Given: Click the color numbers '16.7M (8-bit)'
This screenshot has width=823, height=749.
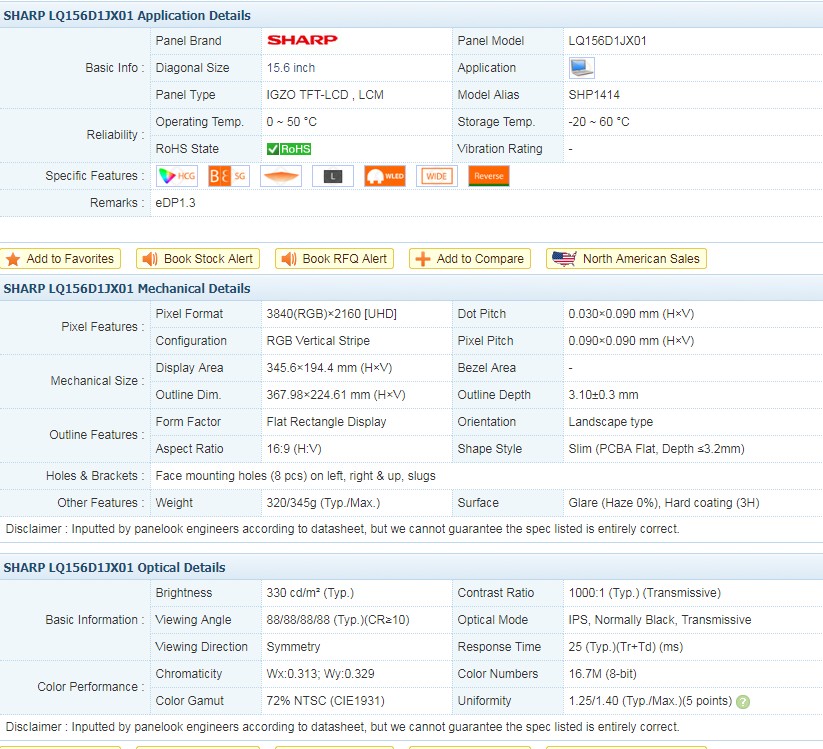Looking at the screenshot, I should click(603, 674).
